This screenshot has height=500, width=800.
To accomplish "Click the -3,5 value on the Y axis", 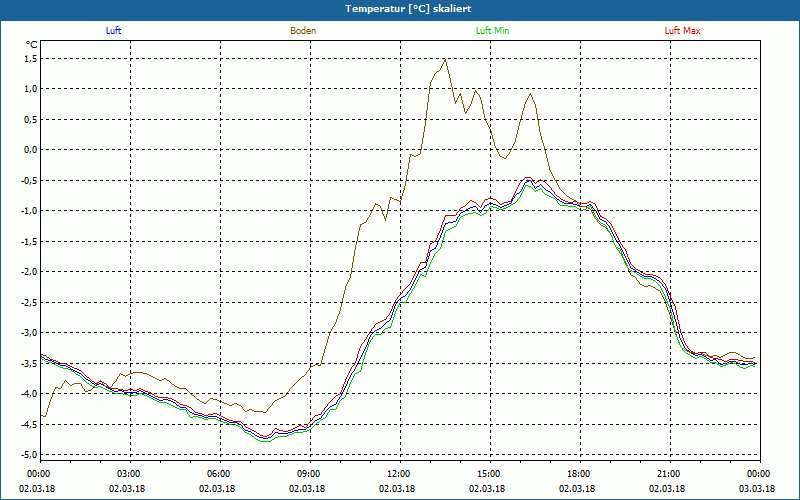I will (x=30, y=363).
